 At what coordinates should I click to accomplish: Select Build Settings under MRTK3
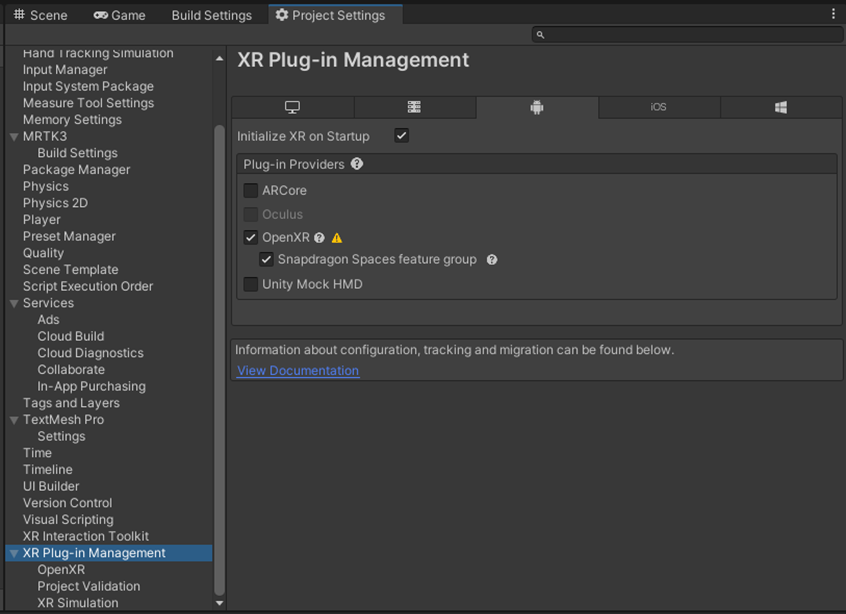click(77, 153)
